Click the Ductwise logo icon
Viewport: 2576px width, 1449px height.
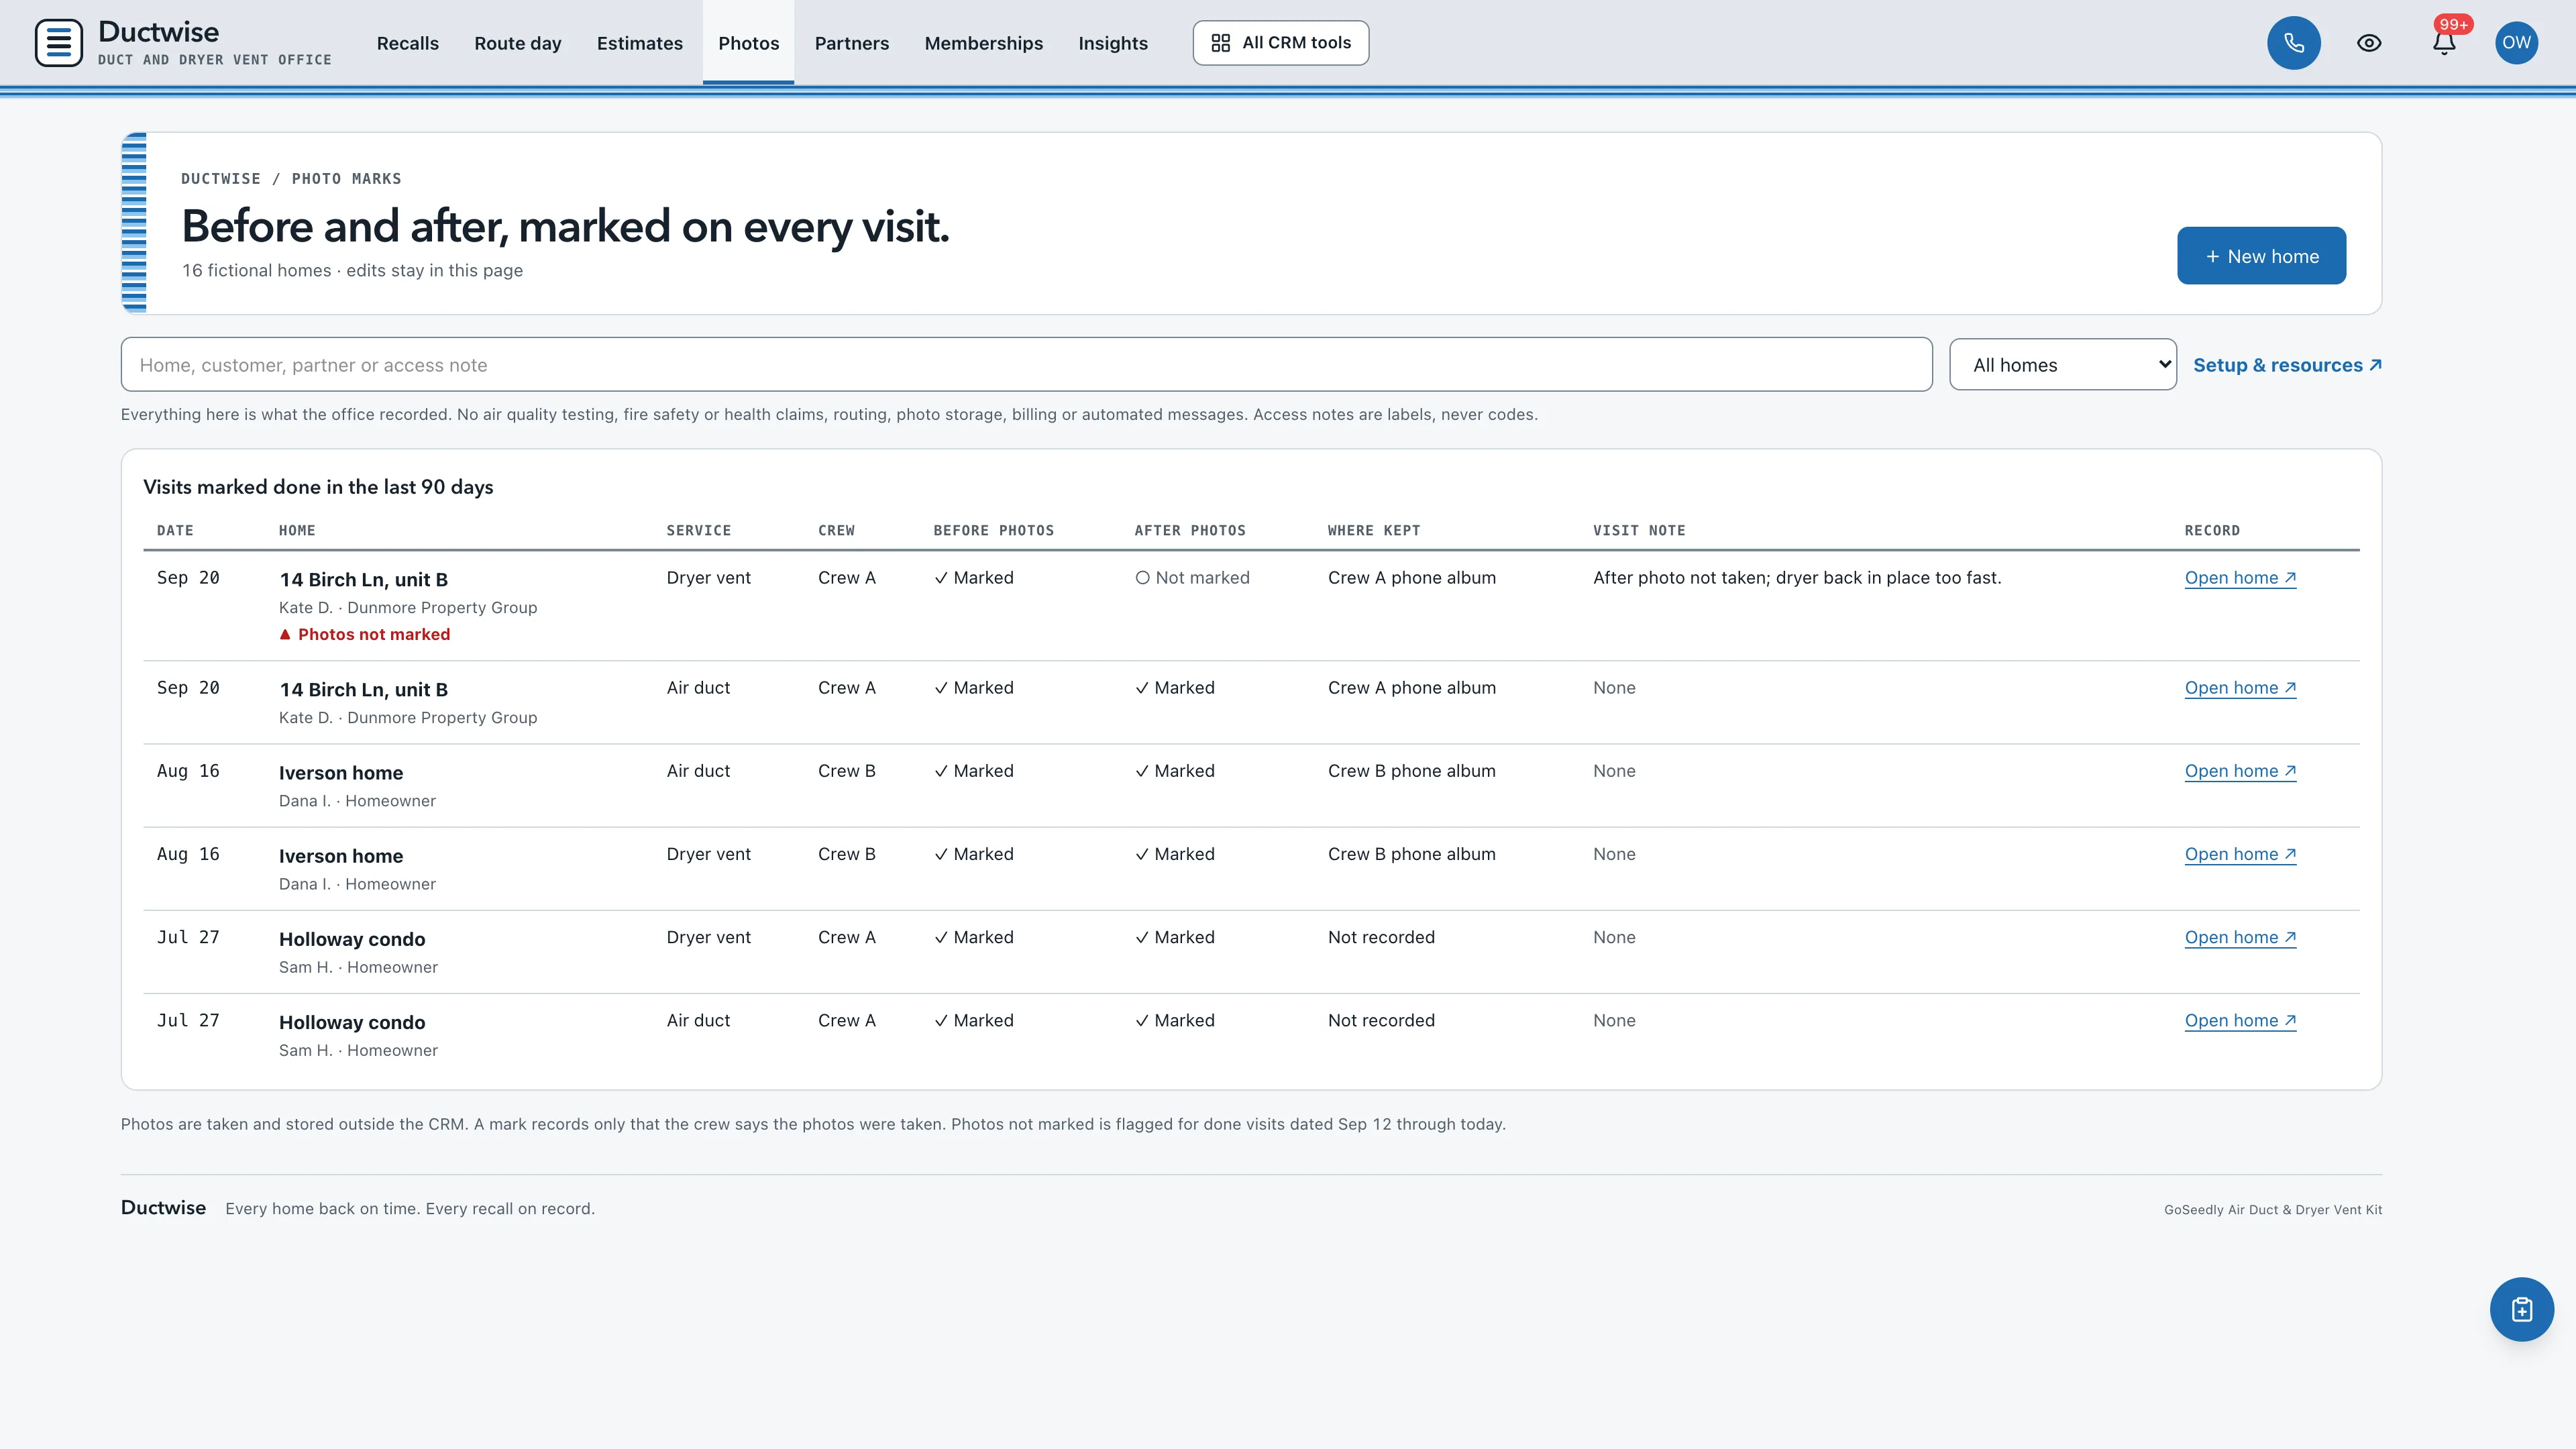59,43
